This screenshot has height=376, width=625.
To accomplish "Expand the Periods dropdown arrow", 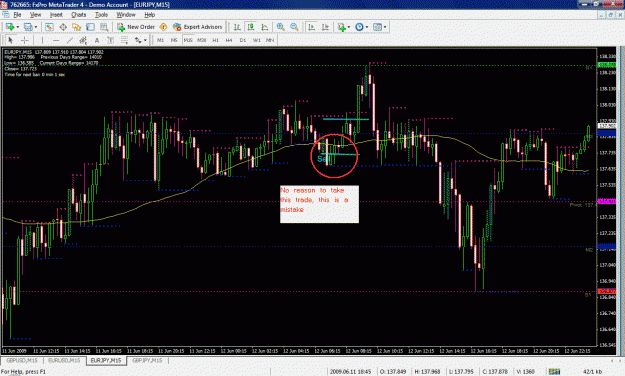I will pyautogui.click(x=367, y=27).
